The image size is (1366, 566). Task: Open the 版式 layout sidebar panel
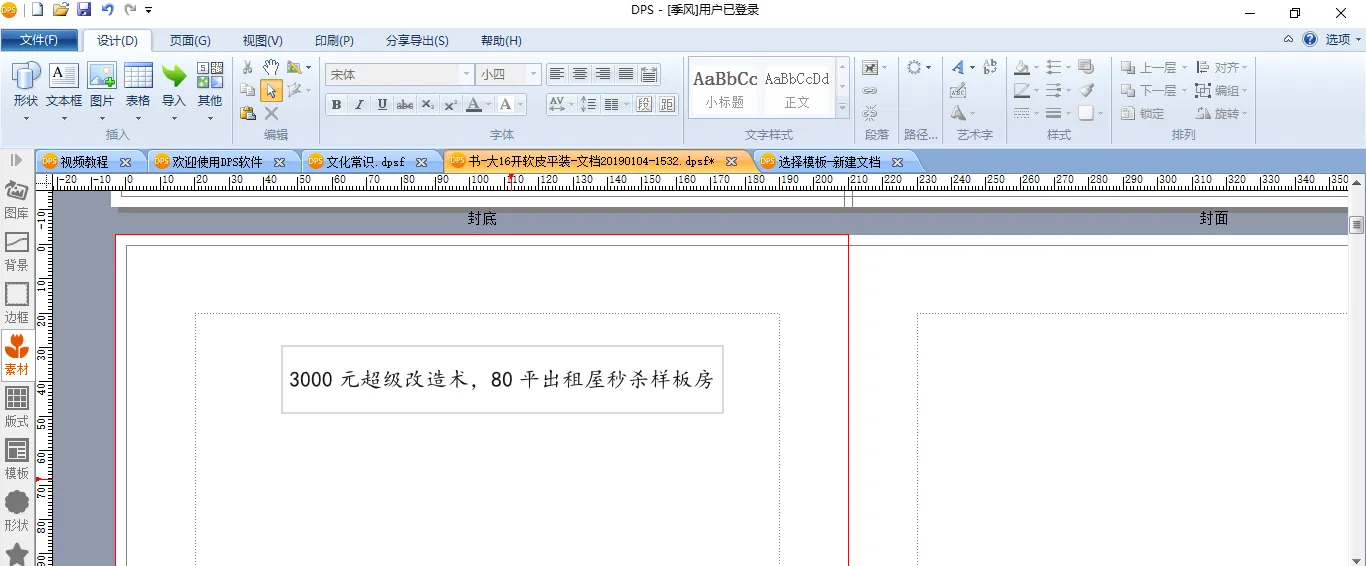tap(17, 408)
